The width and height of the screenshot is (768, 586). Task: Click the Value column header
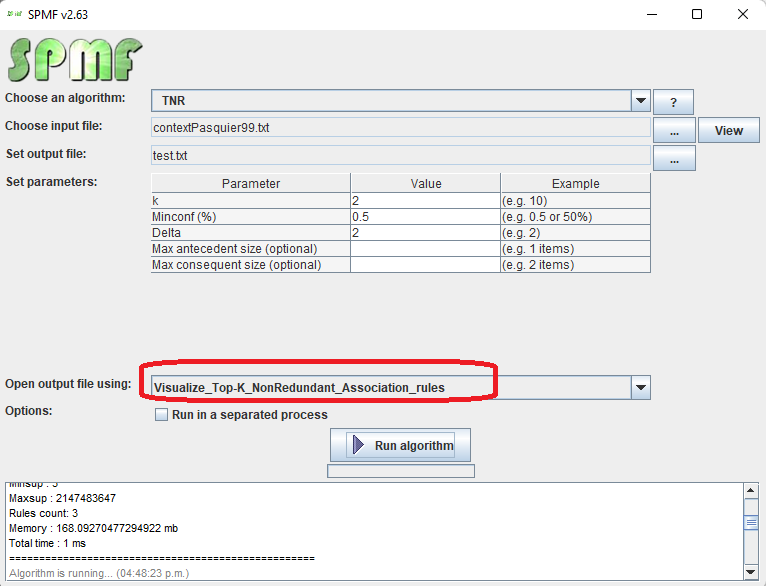425,184
